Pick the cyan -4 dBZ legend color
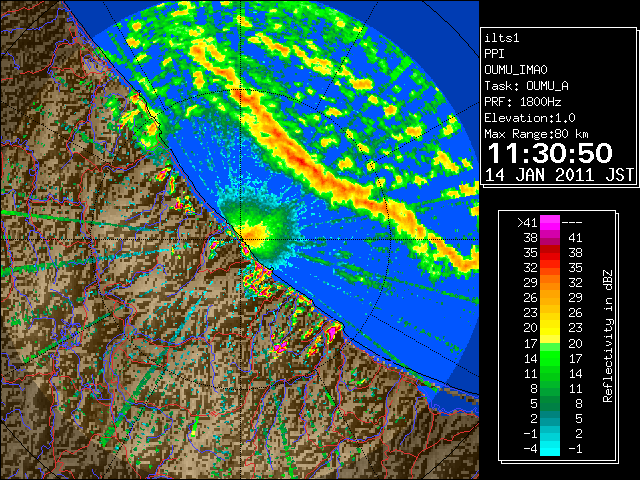The height and width of the screenshot is (480, 640). (x=550, y=449)
